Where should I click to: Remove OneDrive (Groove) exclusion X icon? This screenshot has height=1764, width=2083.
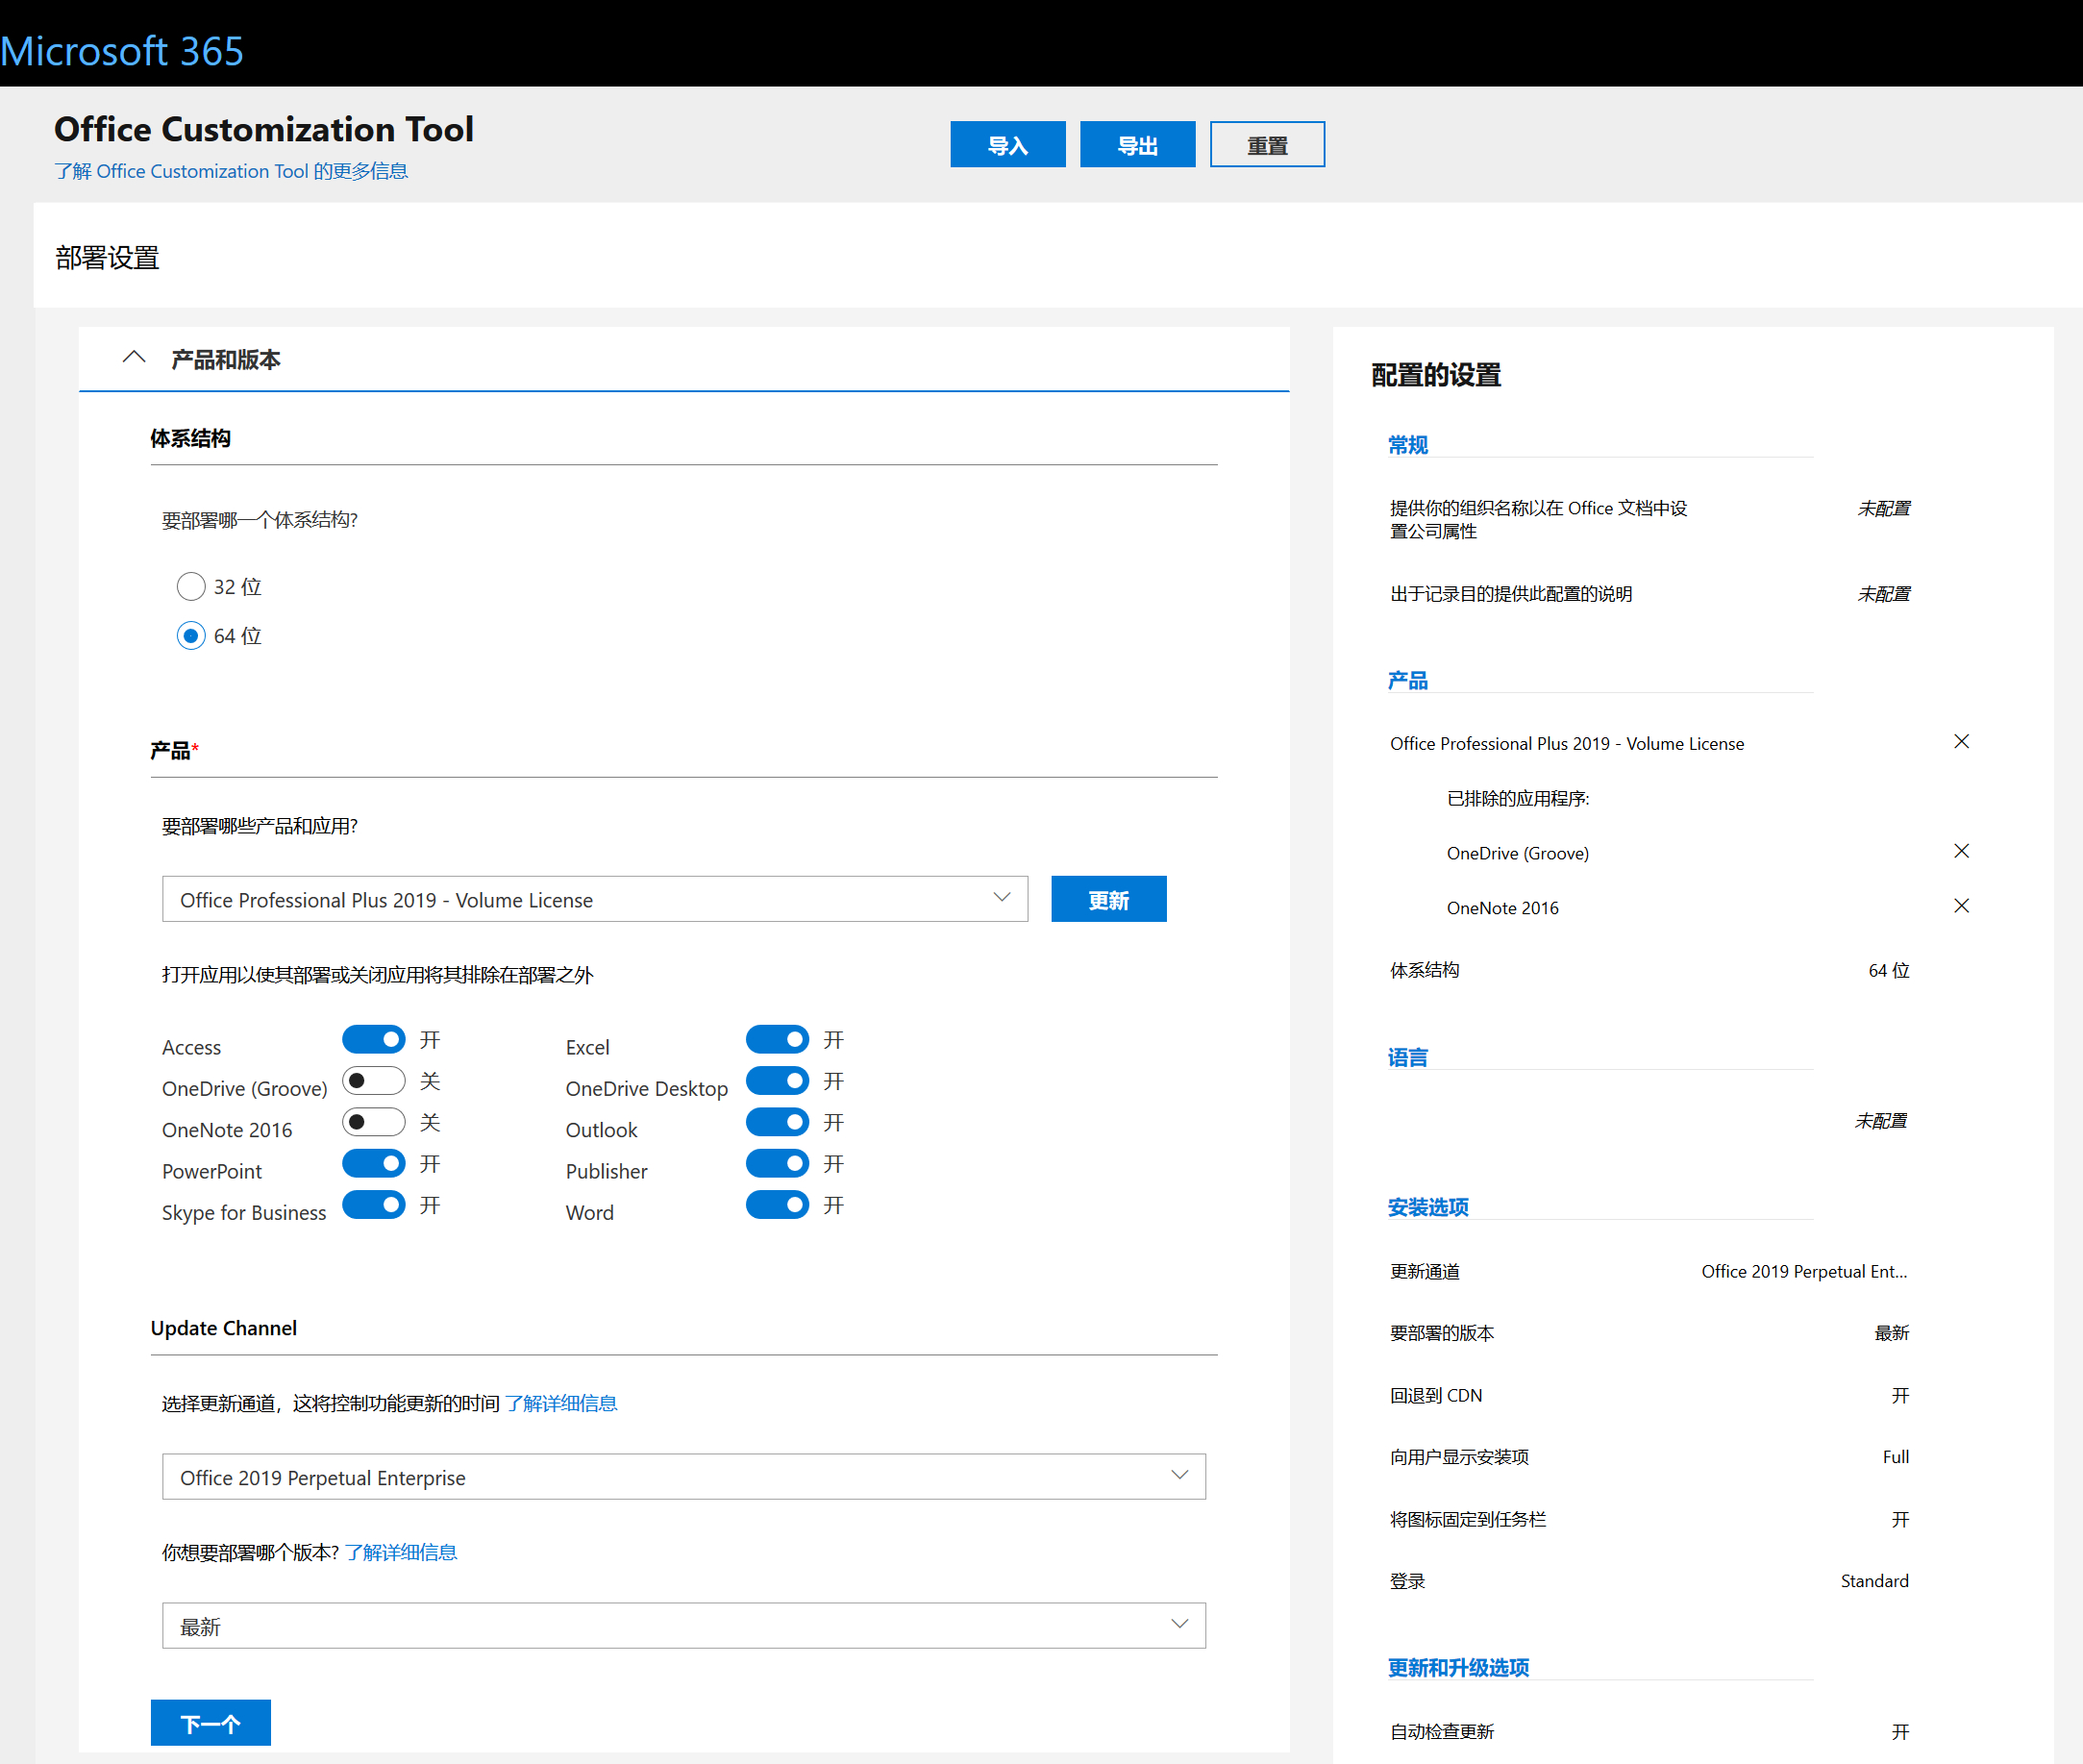pyautogui.click(x=1961, y=851)
